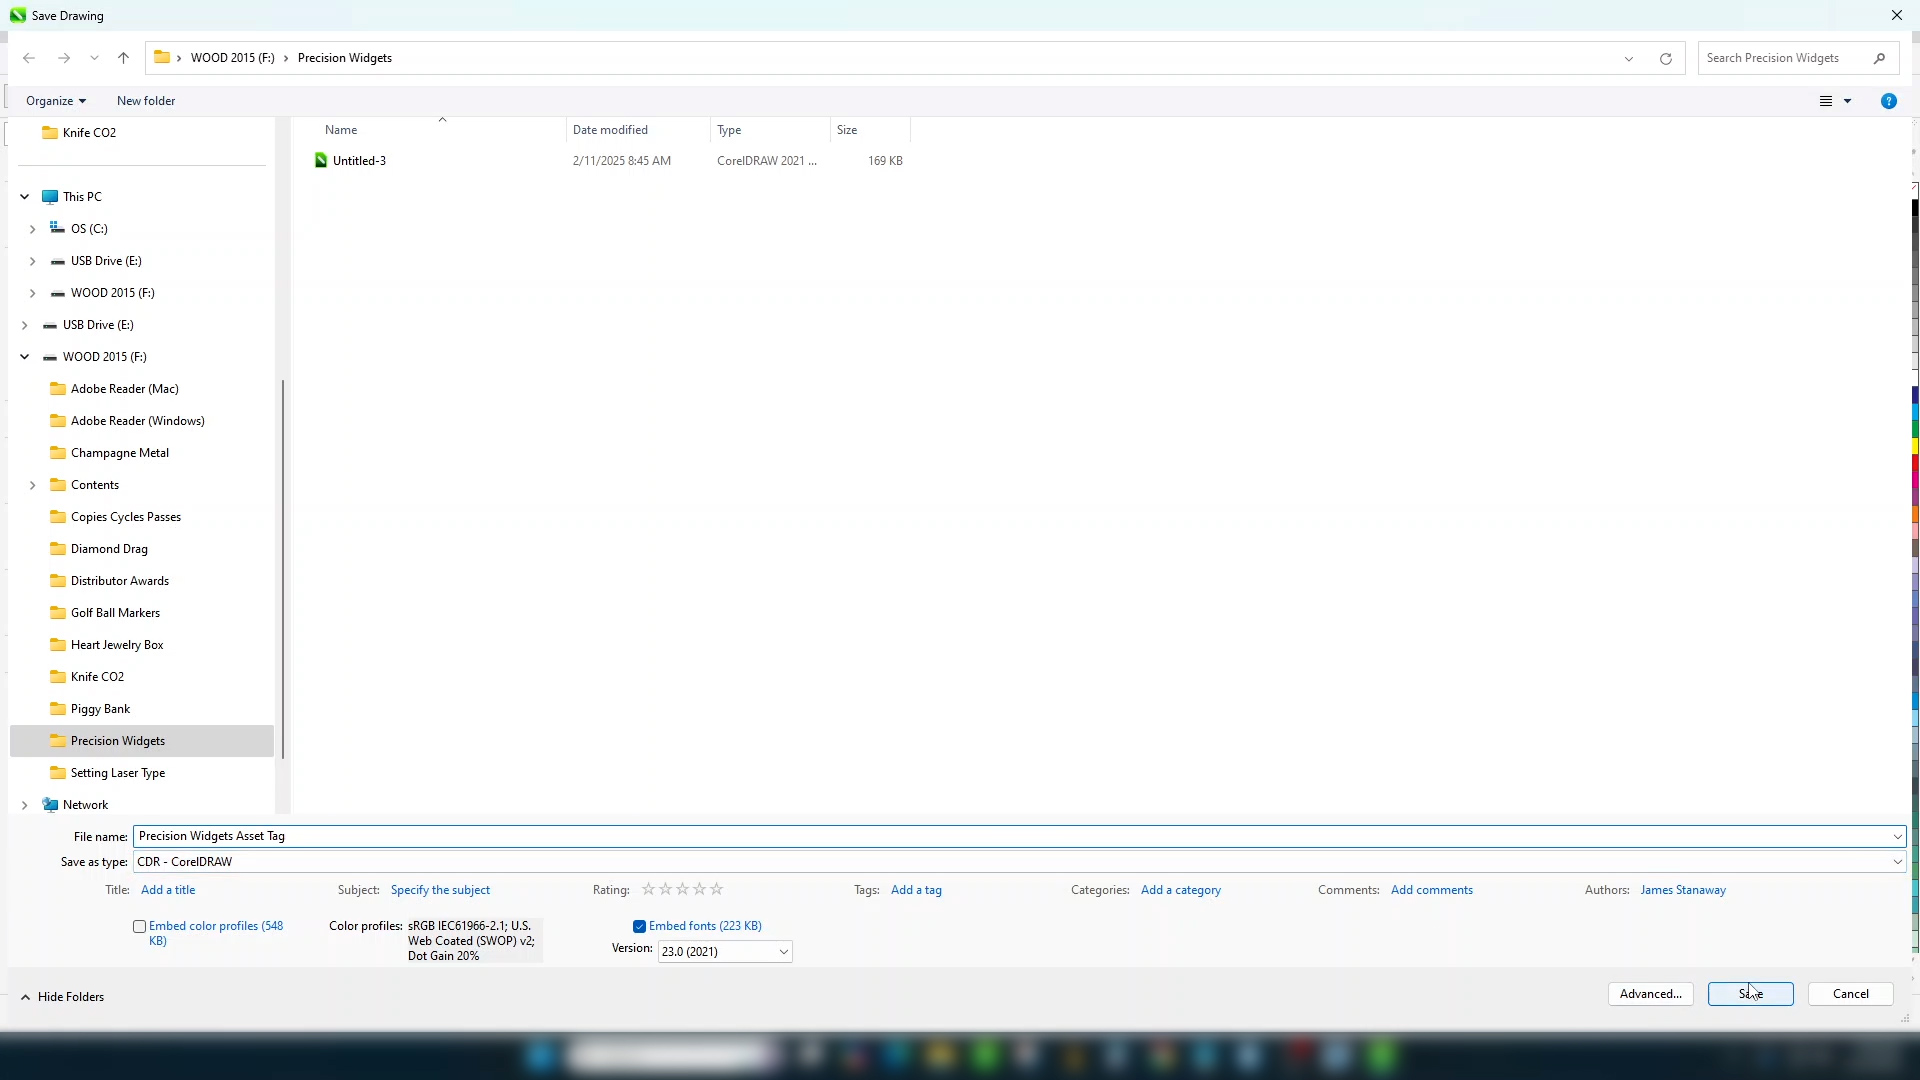Screen dimensions: 1920x1080
Task: Click the Up one level arrow
Action: [123, 58]
